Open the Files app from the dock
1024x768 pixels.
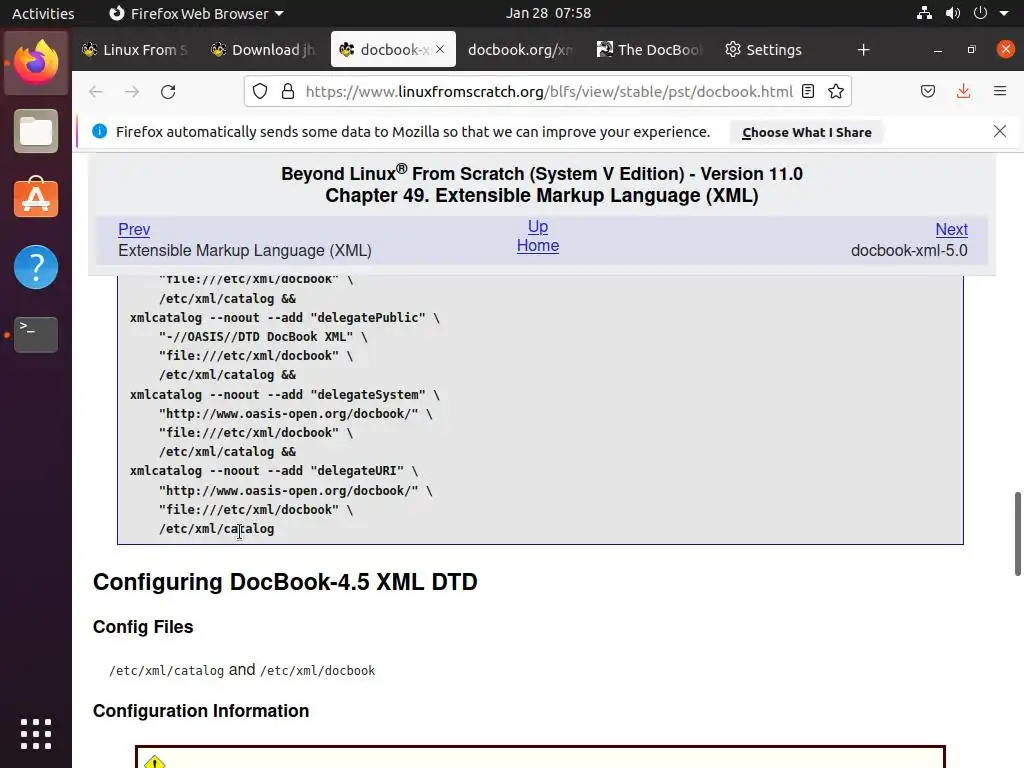(x=36, y=131)
